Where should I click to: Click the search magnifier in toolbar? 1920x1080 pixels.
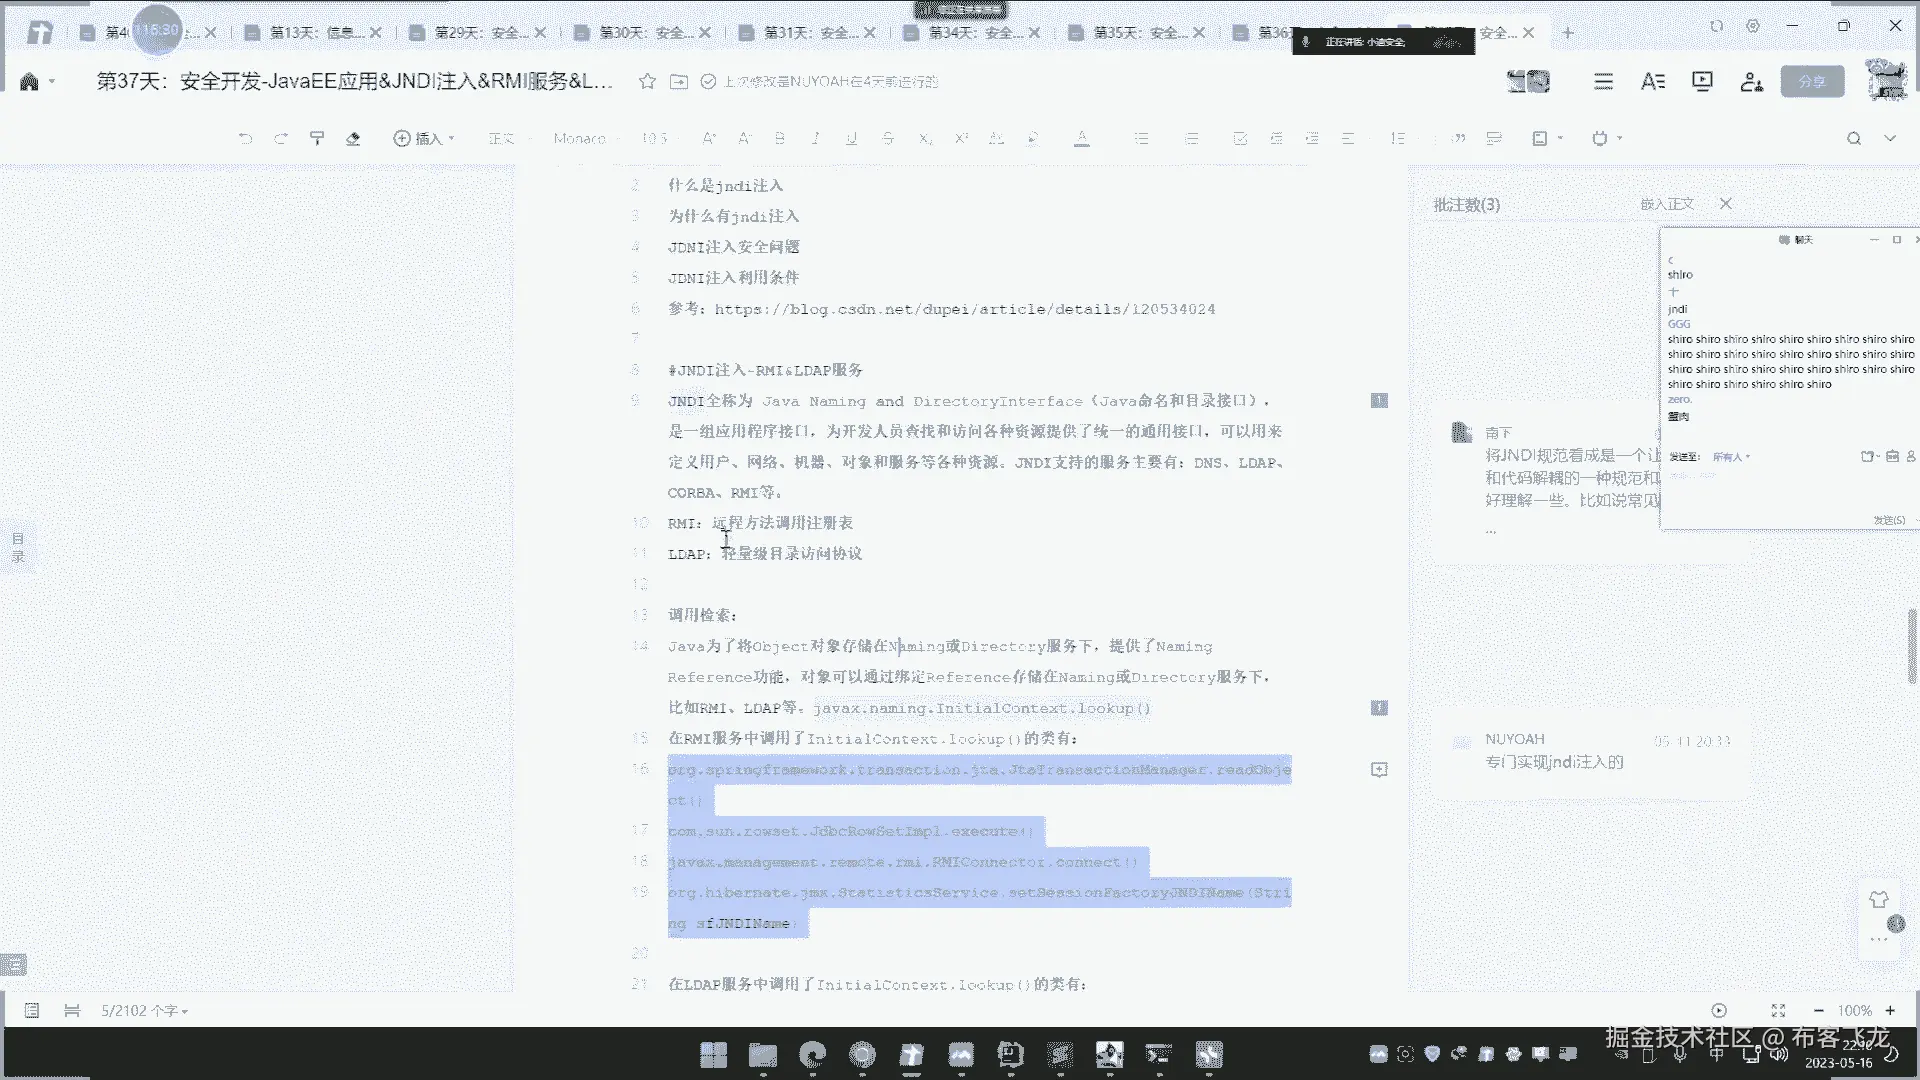tap(1853, 138)
